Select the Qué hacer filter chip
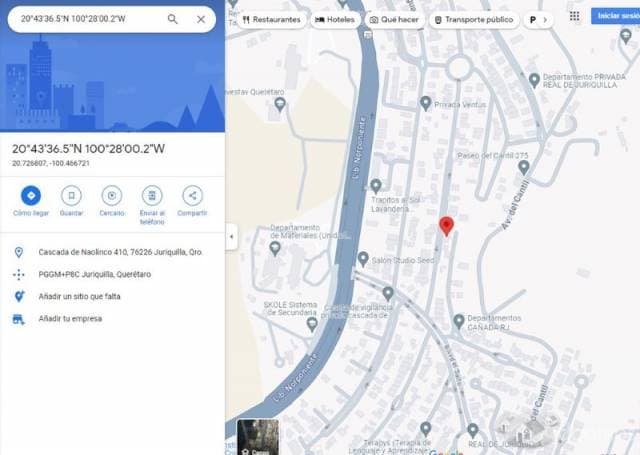This screenshot has width=640, height=455. [394, 20]
